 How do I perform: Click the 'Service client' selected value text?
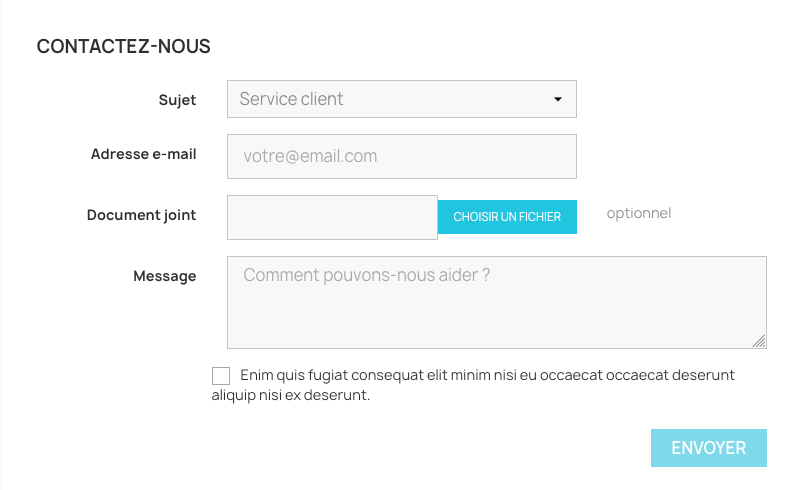tap(291, 99)
